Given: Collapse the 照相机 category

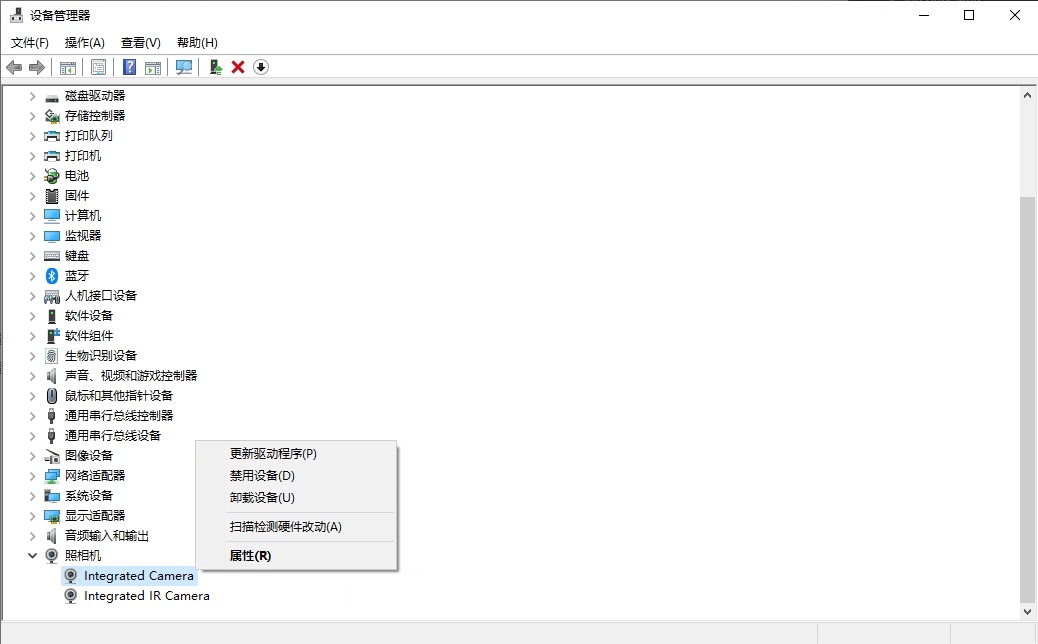Looking at the screenshot, I should point(32,556).
